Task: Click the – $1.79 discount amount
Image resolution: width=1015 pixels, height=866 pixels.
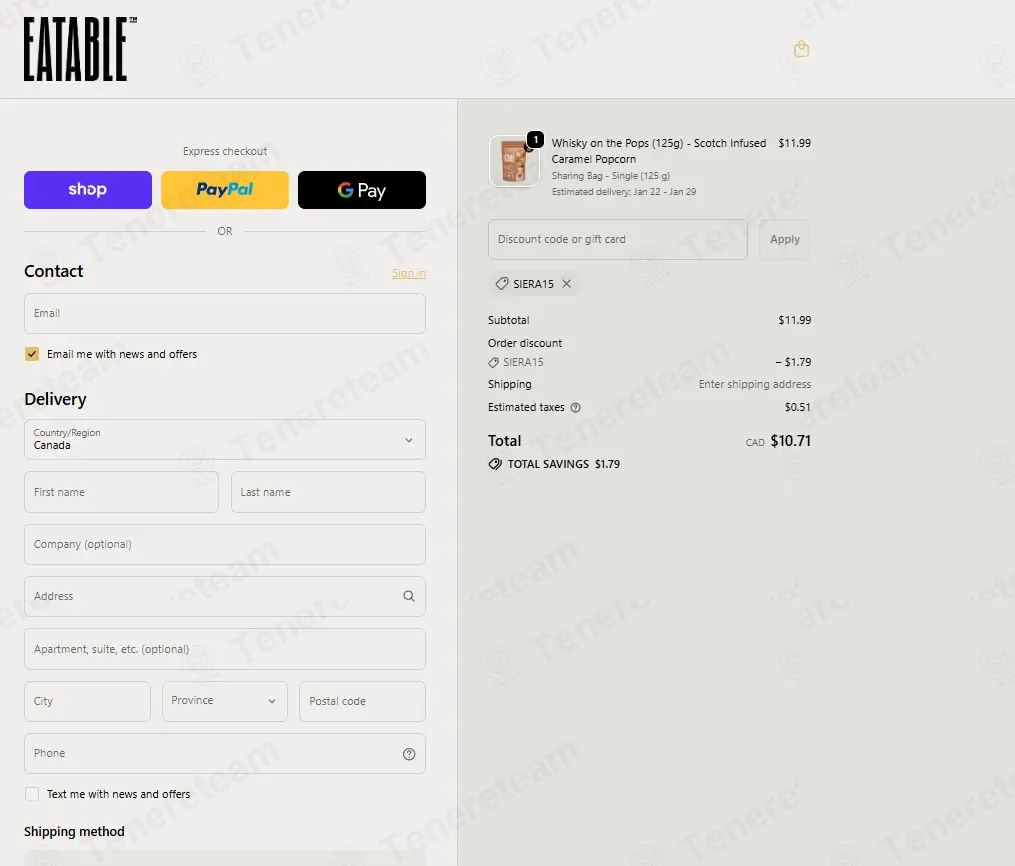Action: (793, 362)
